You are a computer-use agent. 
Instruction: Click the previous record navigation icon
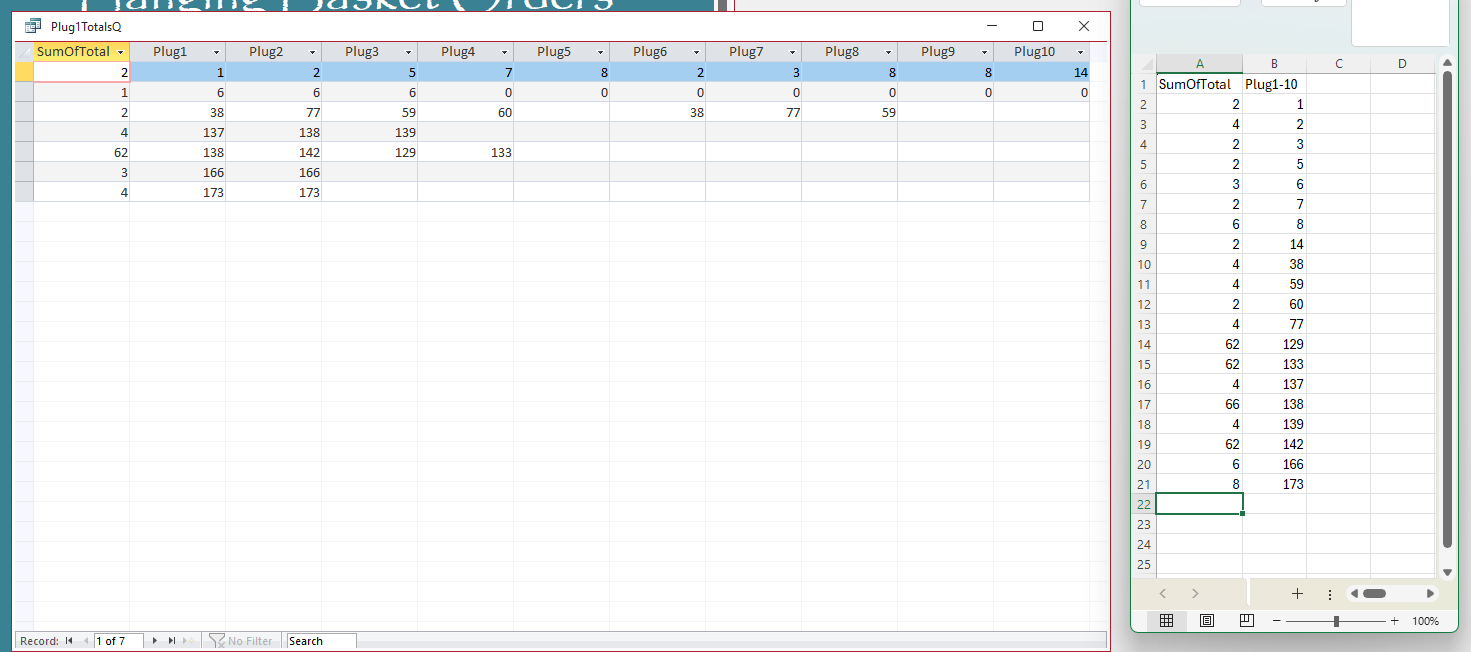(x=84, y=641)
